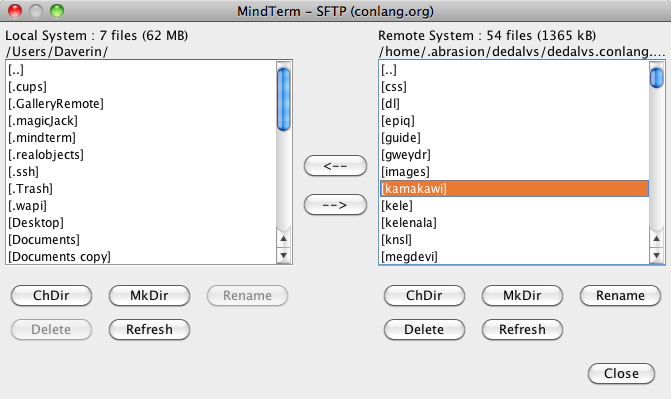The image size is (671, 399).
Task: Click the remote list scrollbar thumb
Action: coord(656,78)
